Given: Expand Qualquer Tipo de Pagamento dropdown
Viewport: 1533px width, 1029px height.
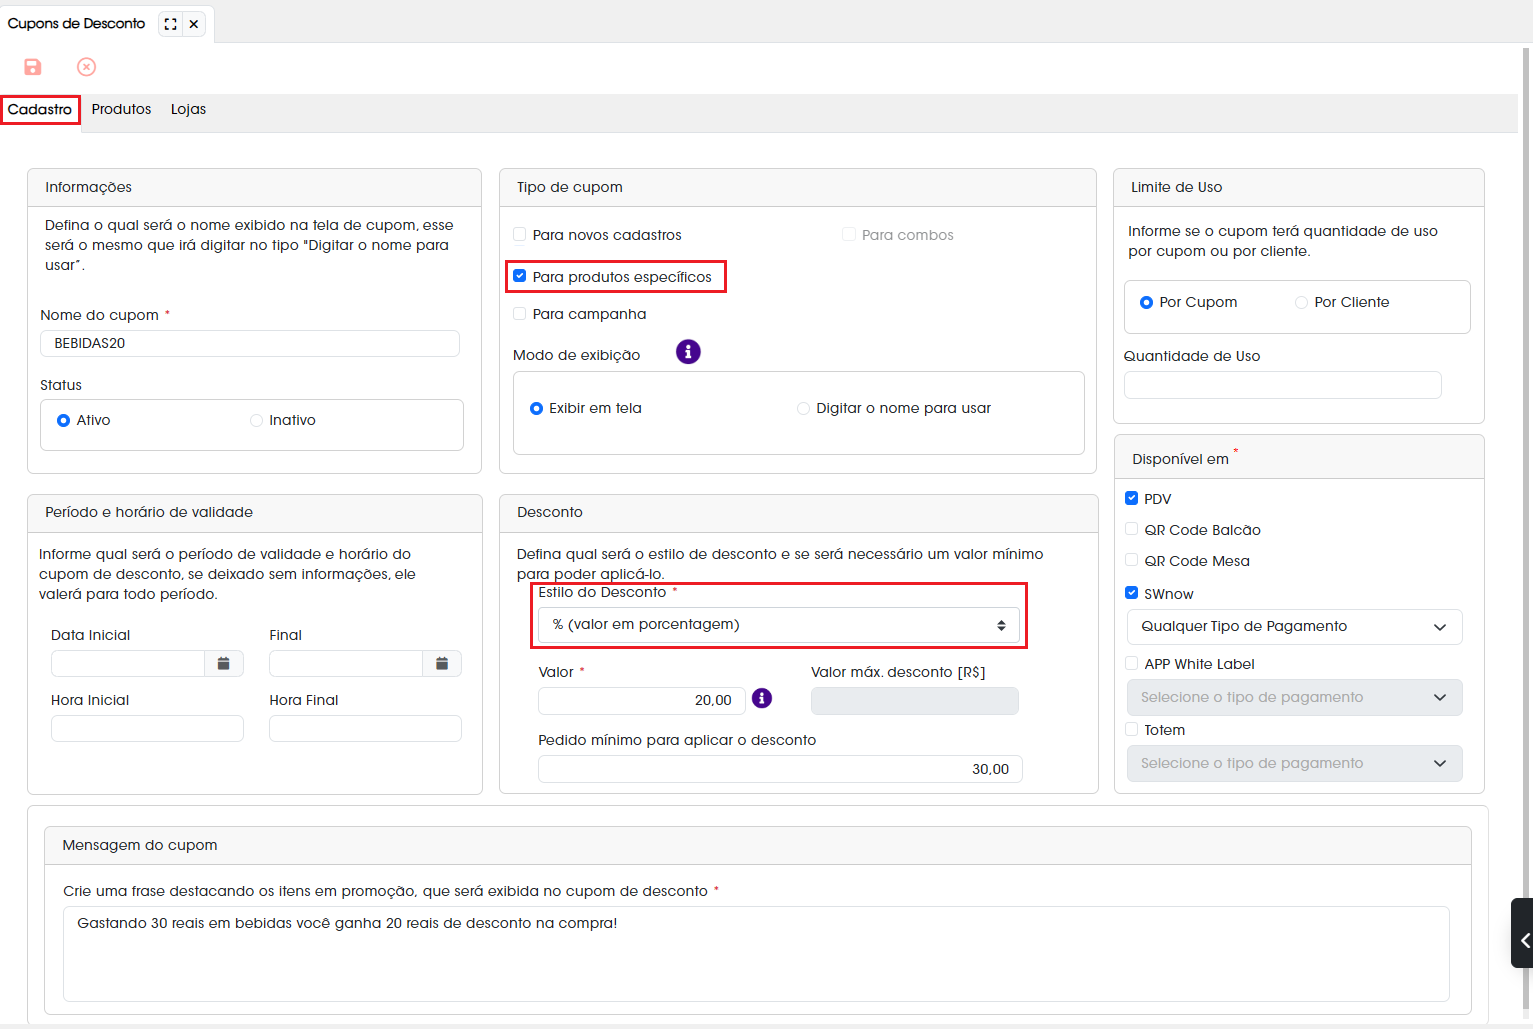Looking at the screenshot, I should pos(1294,627).
